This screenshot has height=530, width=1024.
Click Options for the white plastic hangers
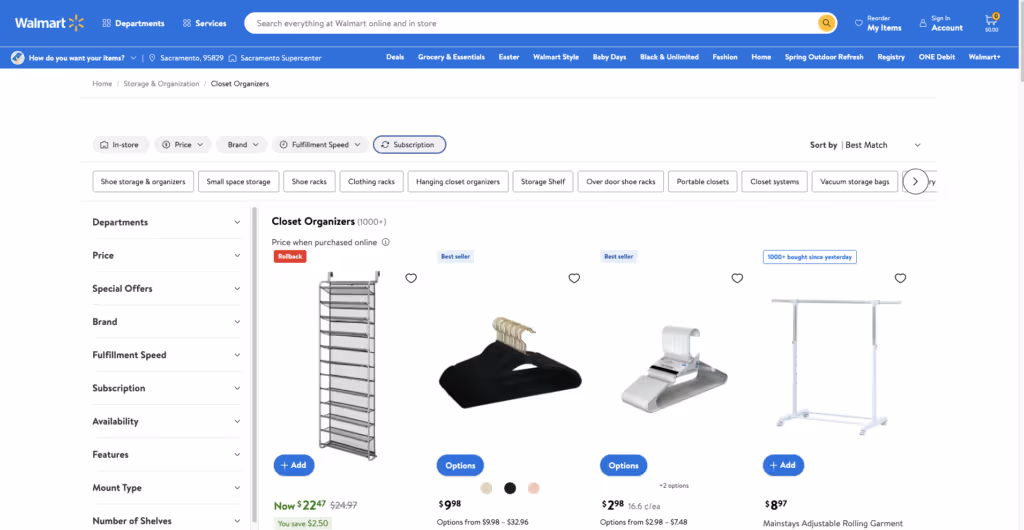tap(624, 465)
